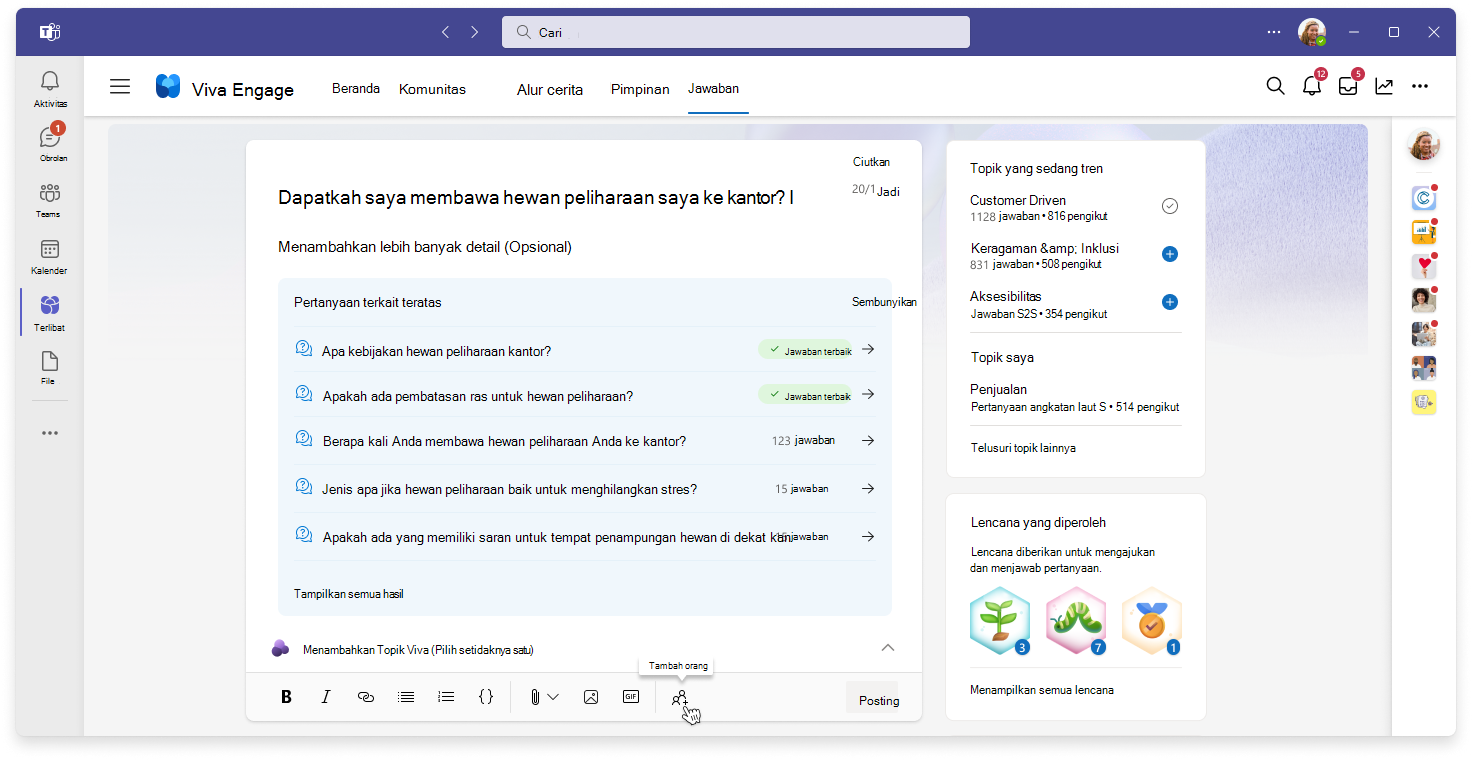Open Kalender in the sidebar
Screen dimensions: 1472x760
point(50,257)
